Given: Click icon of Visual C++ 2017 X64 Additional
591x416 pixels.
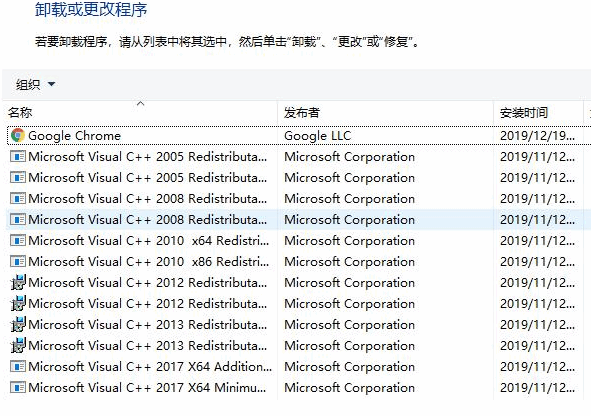Looking at the screenshot, I should coord(18,366).
